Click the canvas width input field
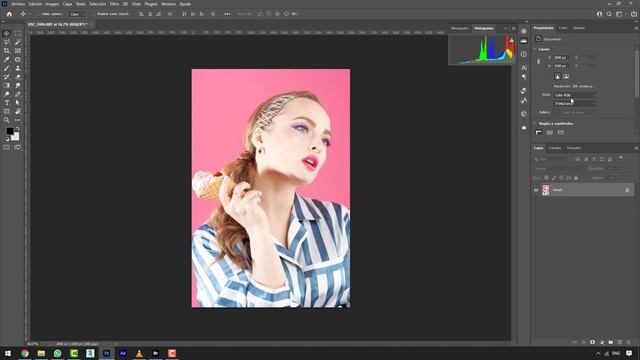640x360 pixels. pyautogui.click(x=561, y=58)
